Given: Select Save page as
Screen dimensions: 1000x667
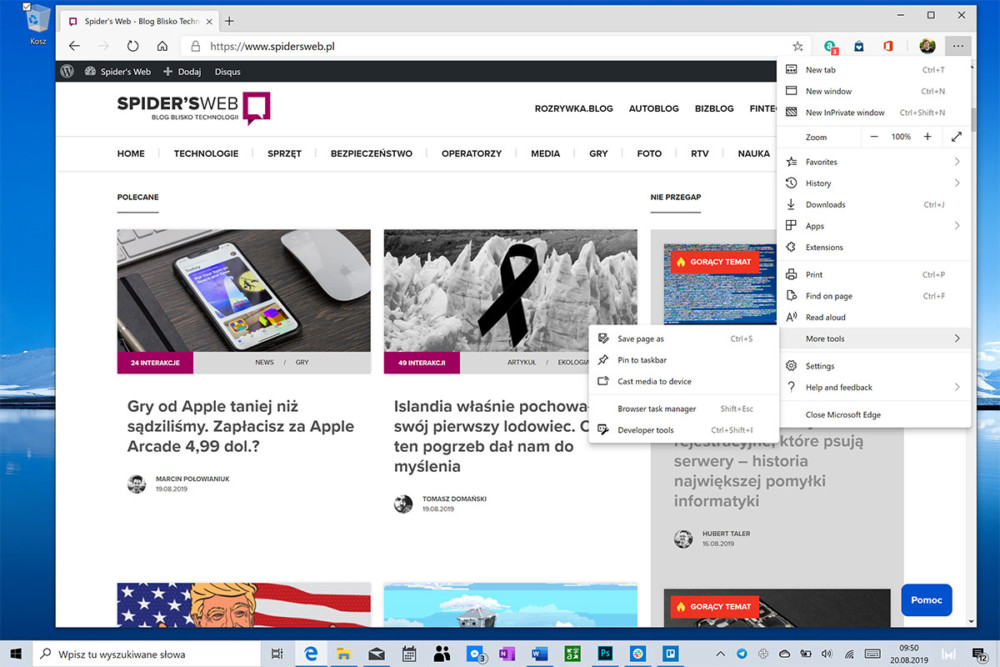Looking at the screenshot, I should coord(683,339).
